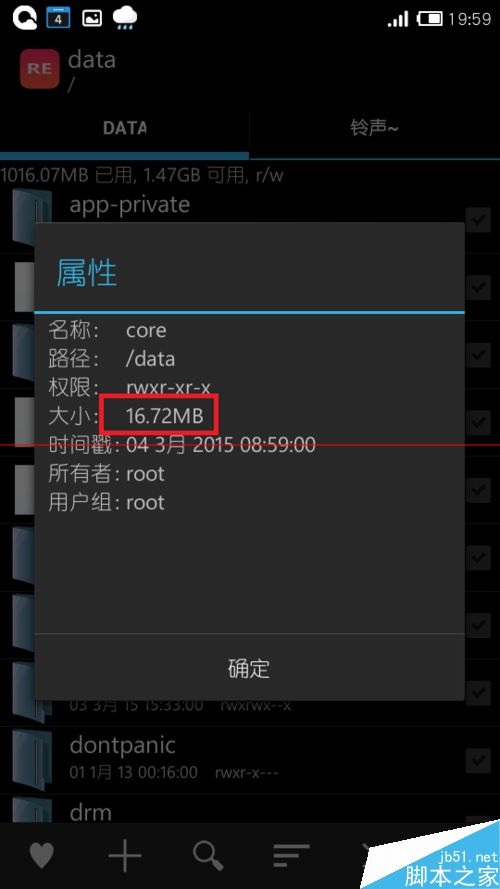Switch to the 铃声~ tab

point(375,128)
